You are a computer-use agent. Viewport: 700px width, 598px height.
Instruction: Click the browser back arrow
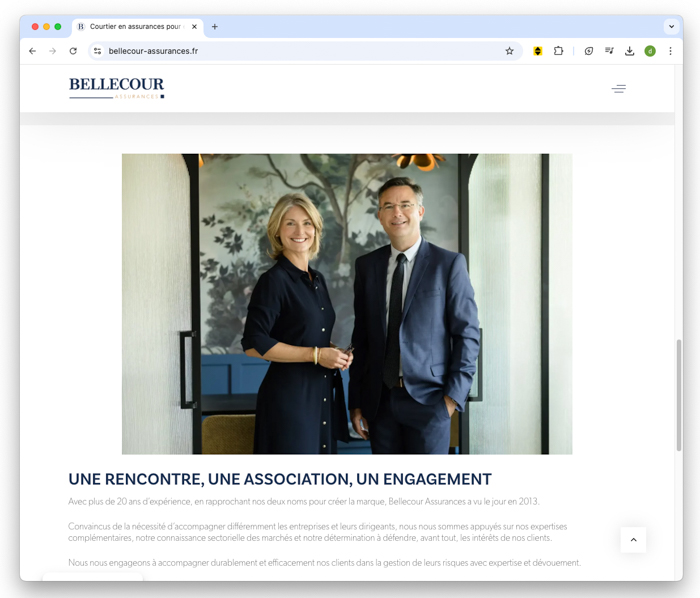point(32,51)
